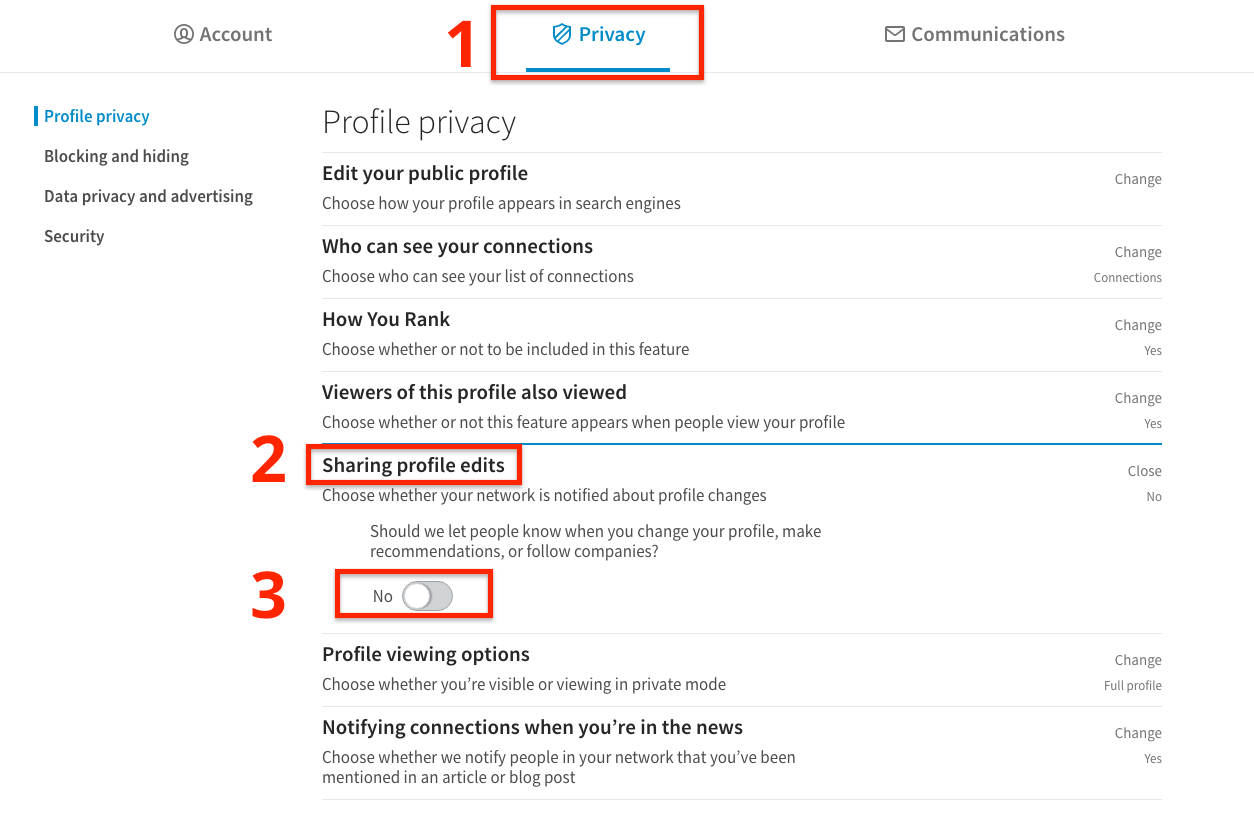Viewport: 1254px width, 817px height.
Task: Click the Sharing profile edits heading
Action: coord(413,465)
